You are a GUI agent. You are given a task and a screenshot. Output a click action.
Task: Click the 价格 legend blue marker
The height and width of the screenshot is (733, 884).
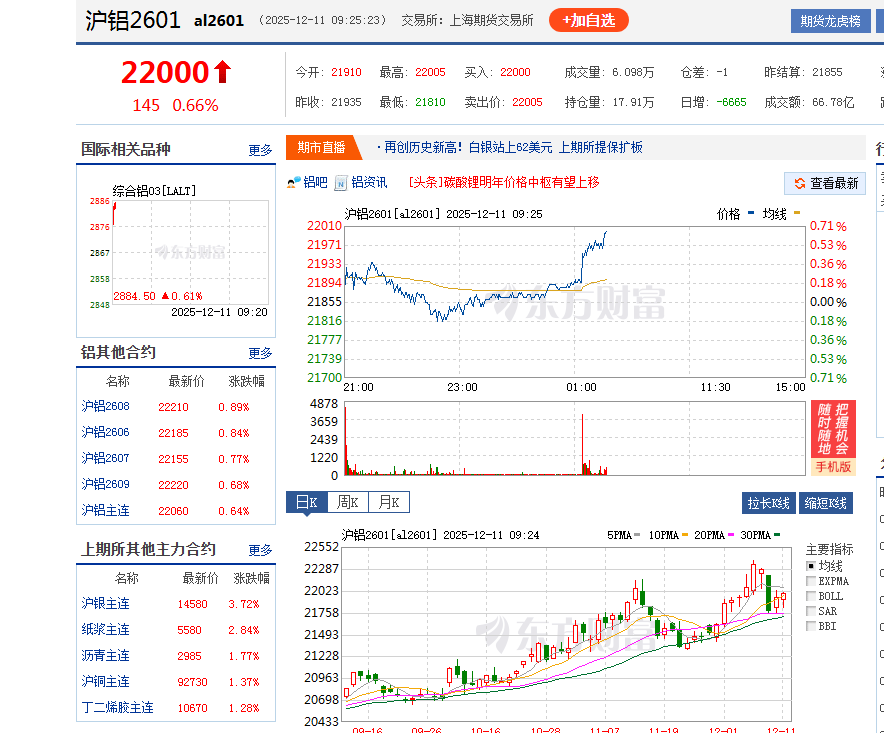pos(750,213)
